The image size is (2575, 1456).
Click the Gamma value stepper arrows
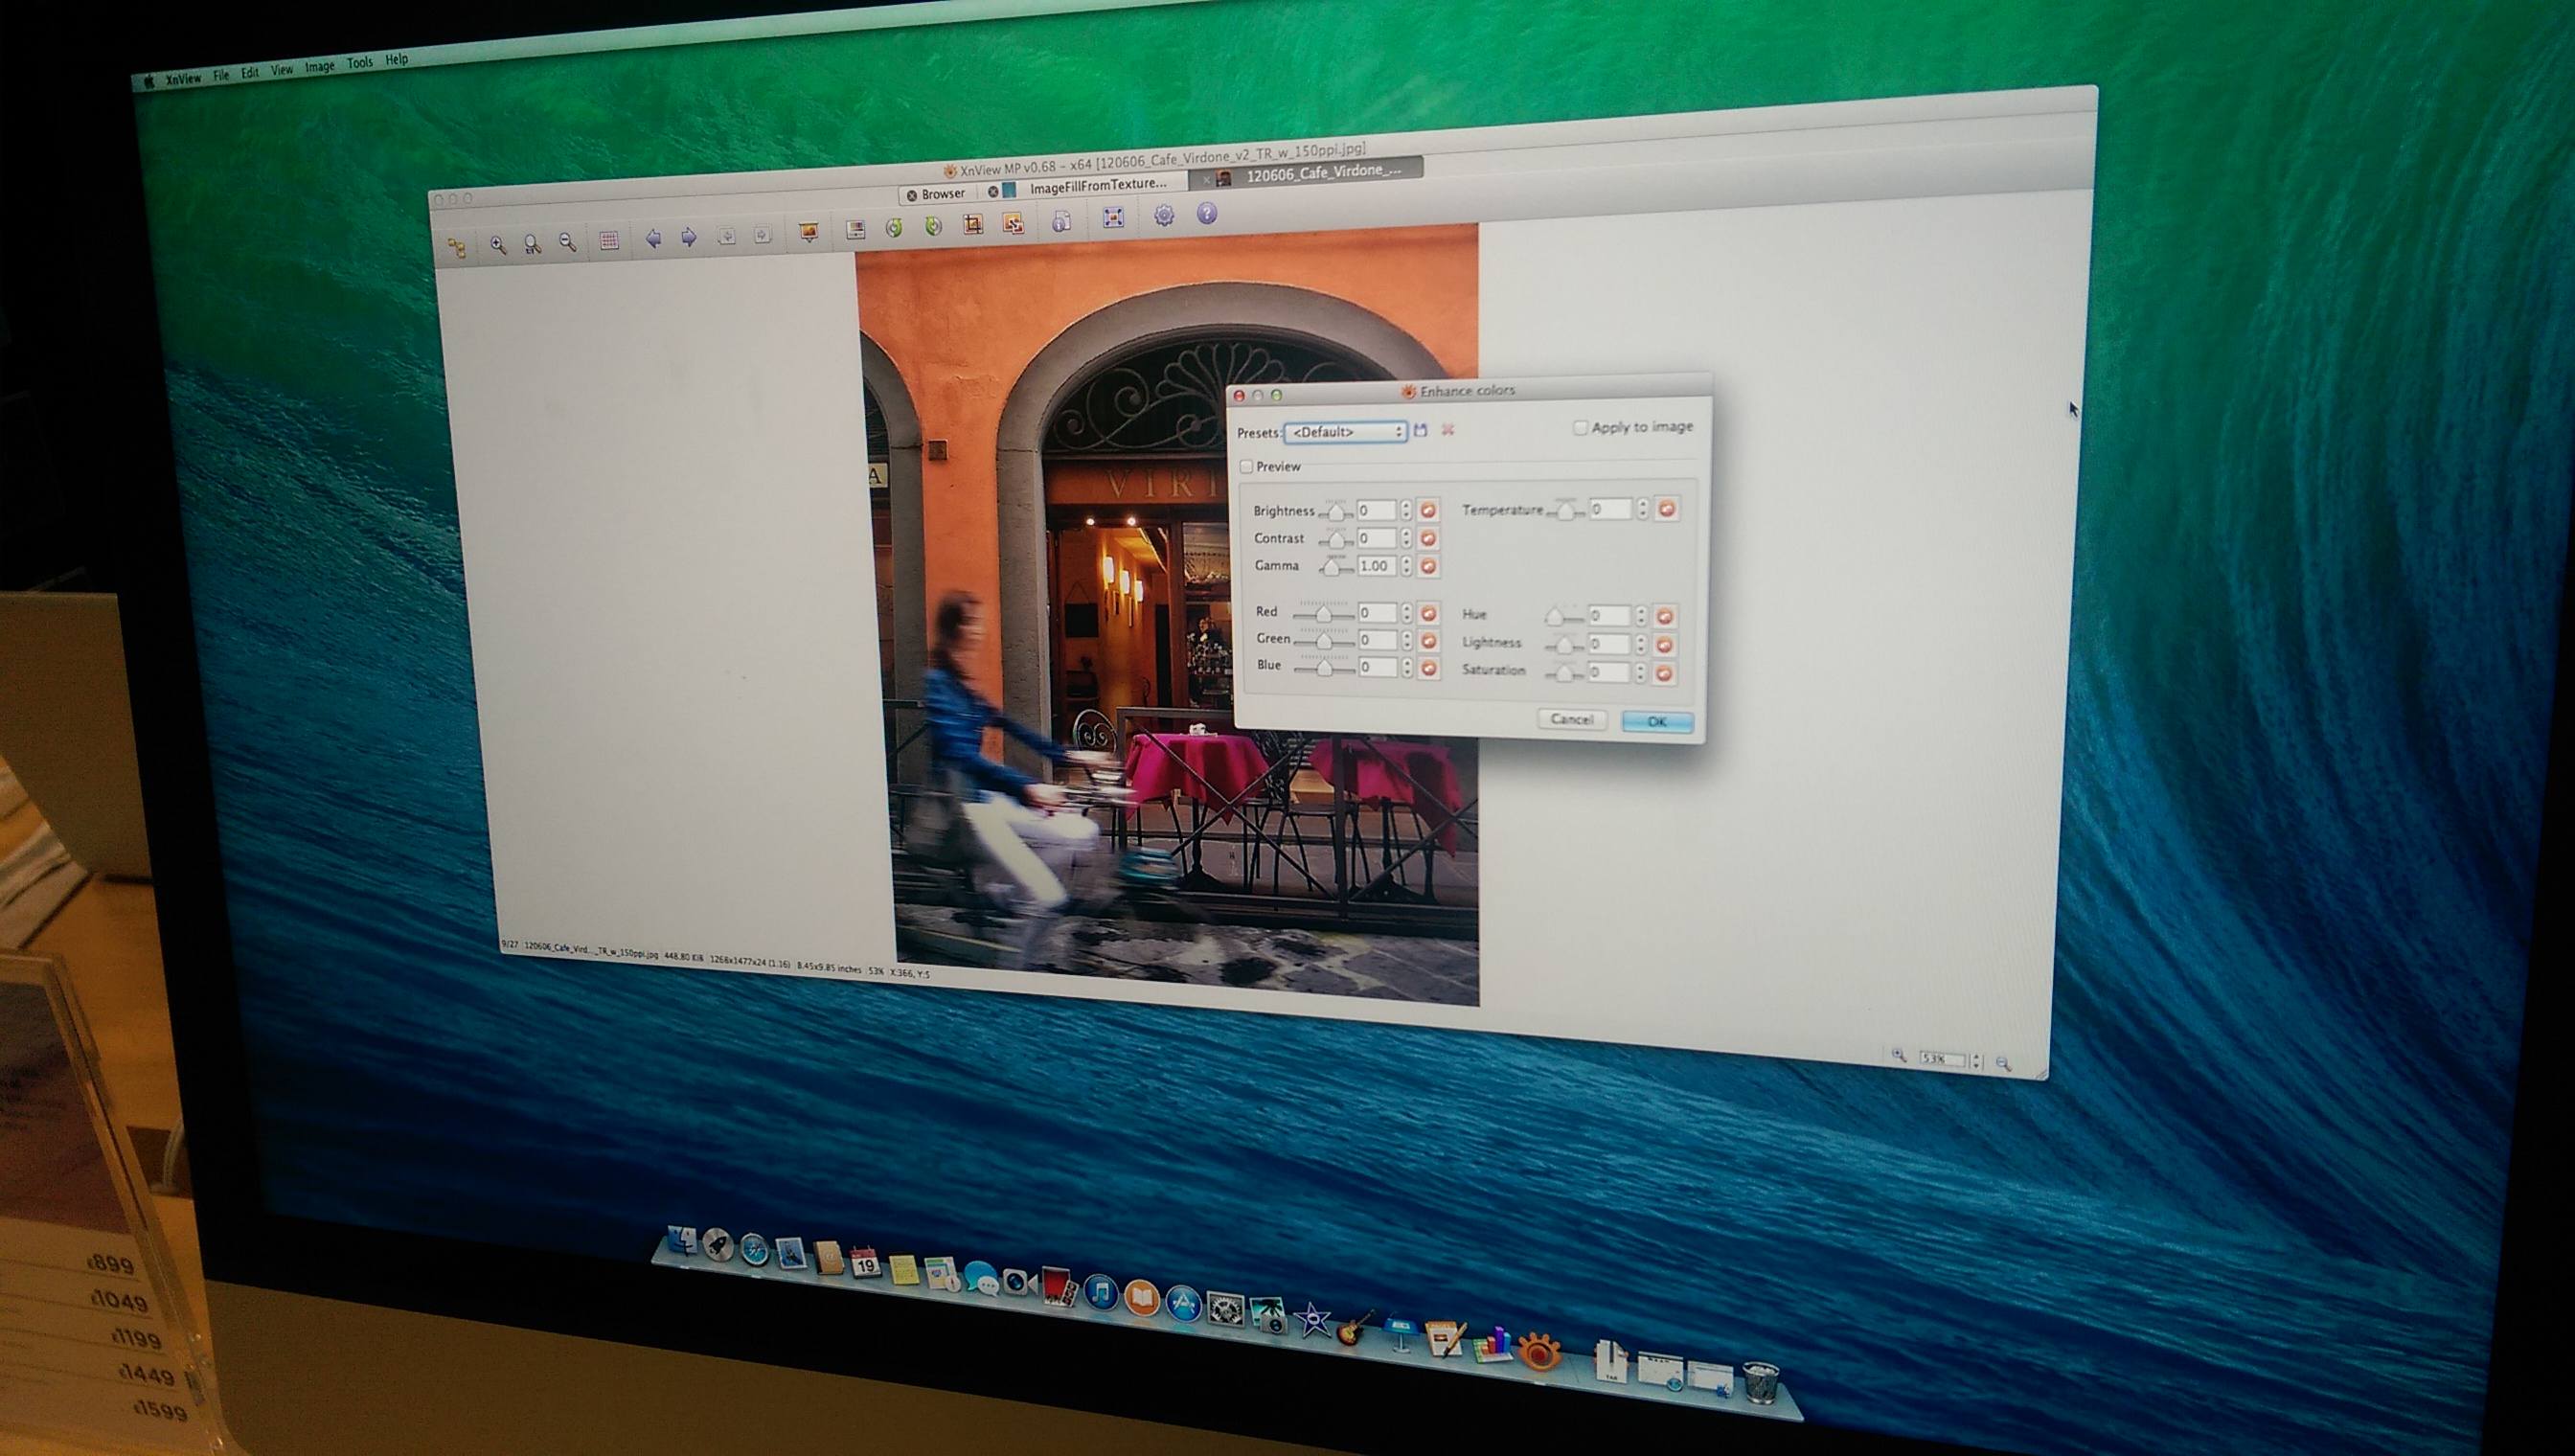(1406, 566)
